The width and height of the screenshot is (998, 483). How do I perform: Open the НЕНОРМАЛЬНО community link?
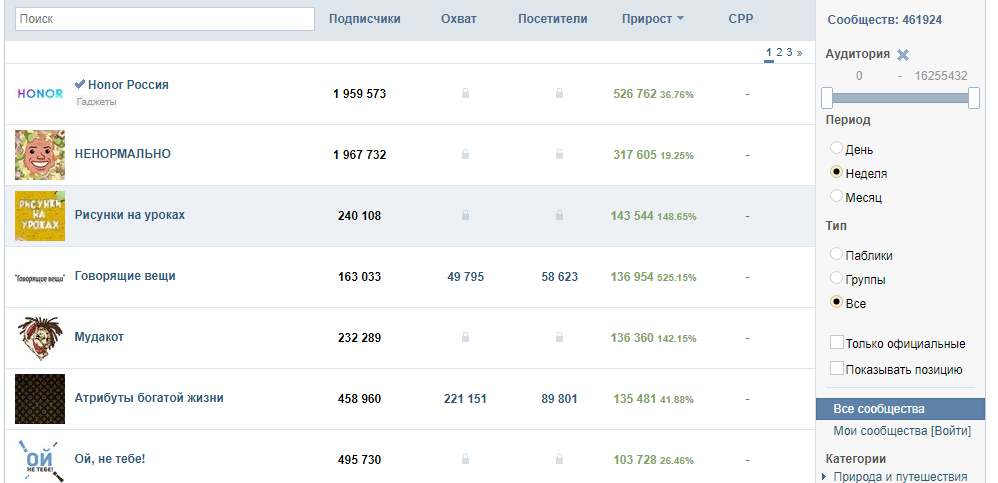123,154
